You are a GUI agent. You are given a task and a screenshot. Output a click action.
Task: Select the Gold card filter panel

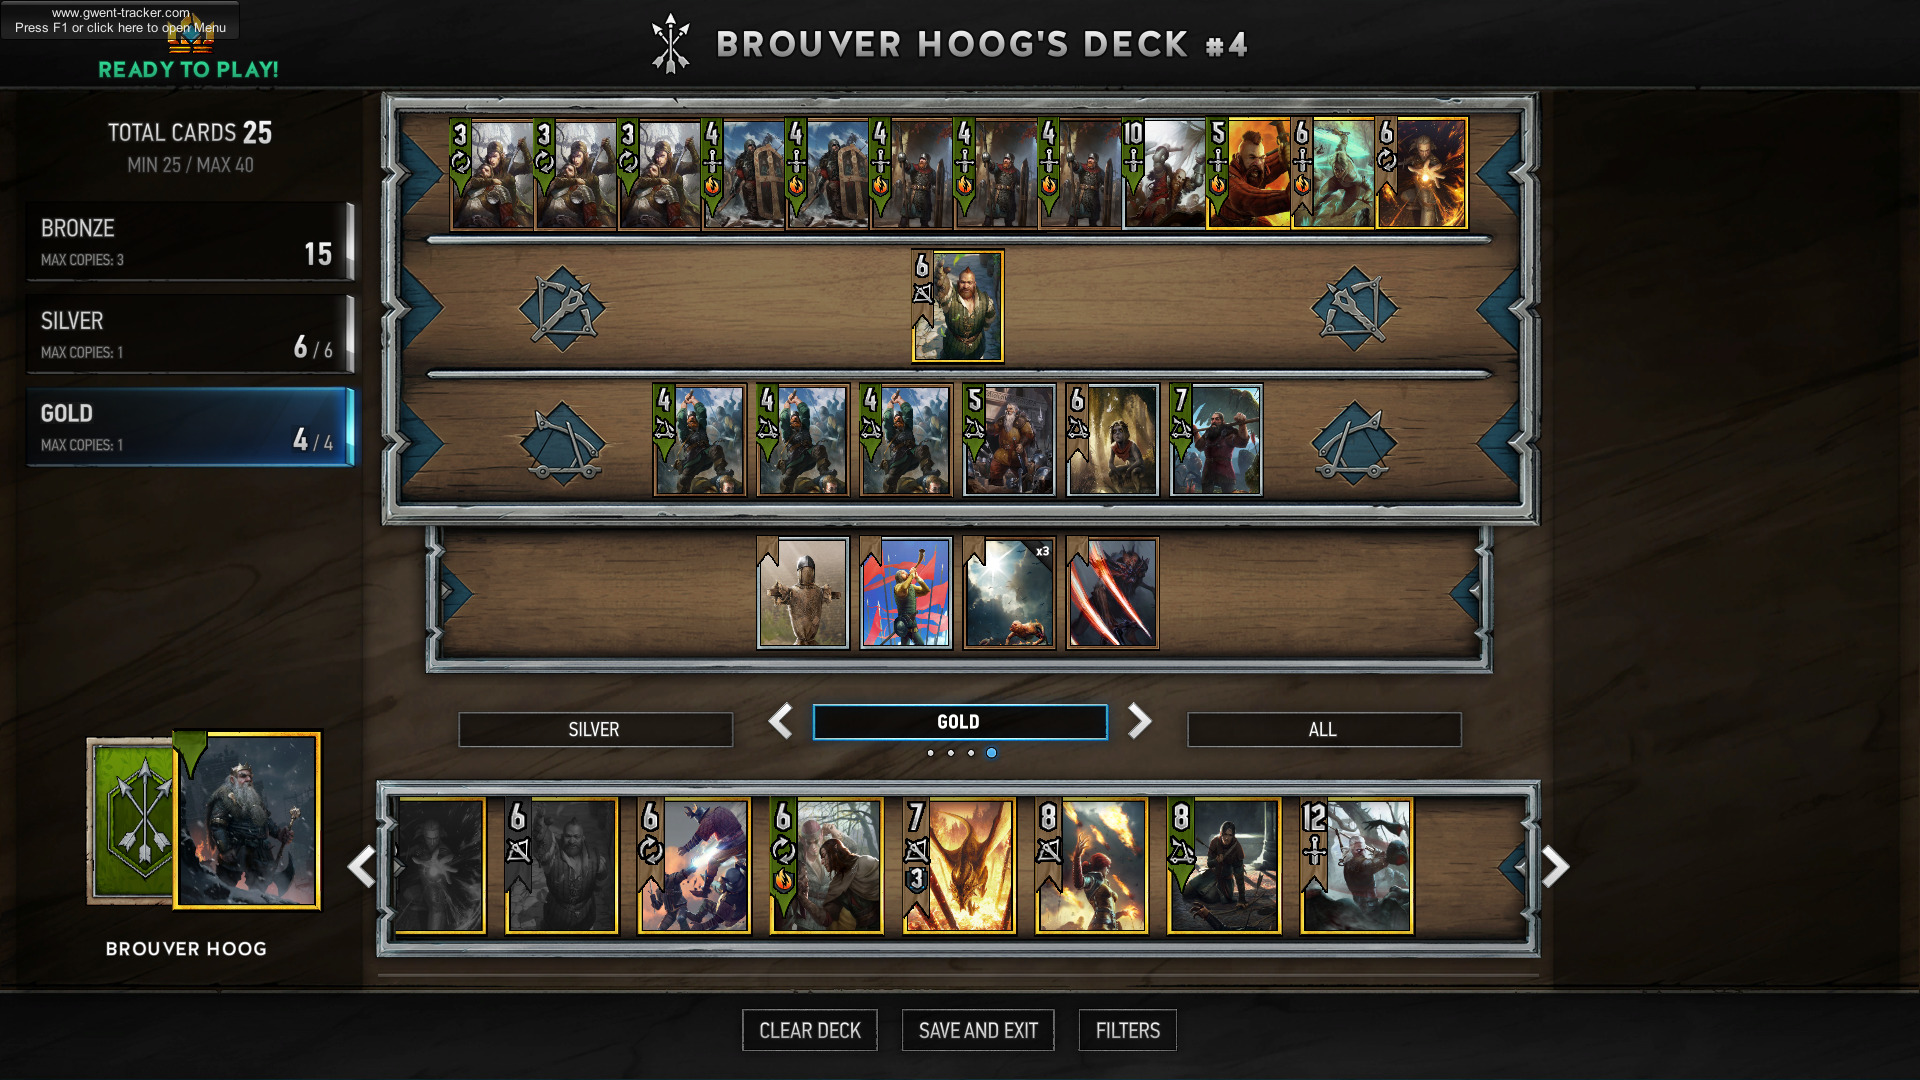tap(190, 427)
